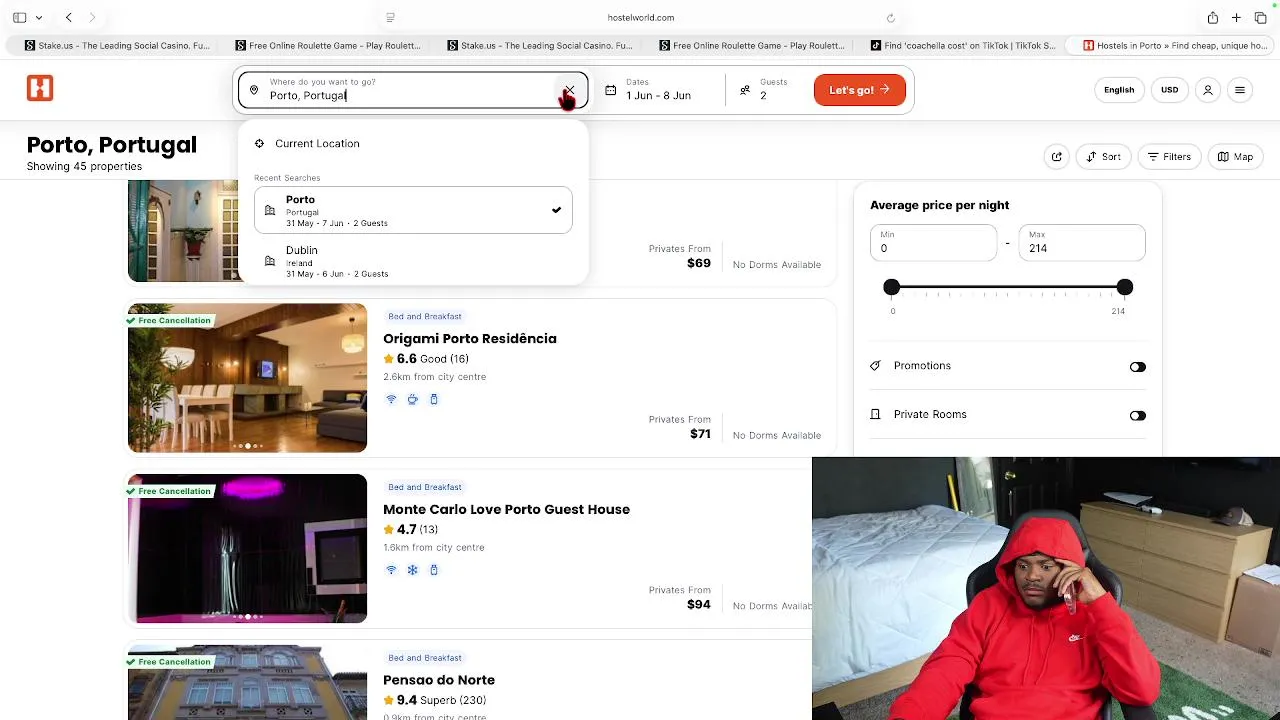The image size is (1280, 720).
Task: Clear the destination search field
Action: tap(569, 90)
